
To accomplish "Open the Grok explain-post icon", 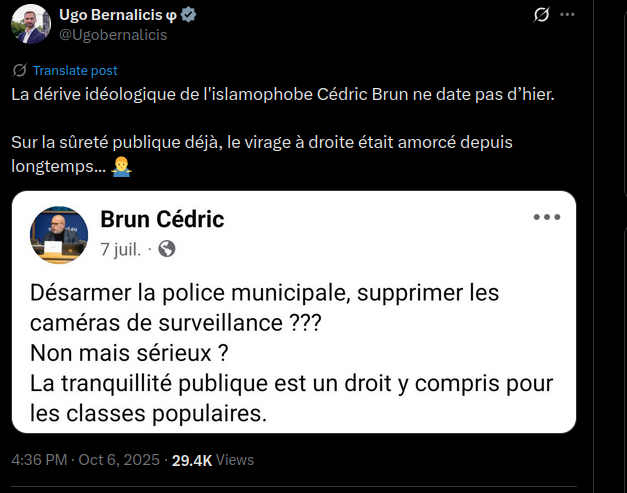I will point(541,15).
